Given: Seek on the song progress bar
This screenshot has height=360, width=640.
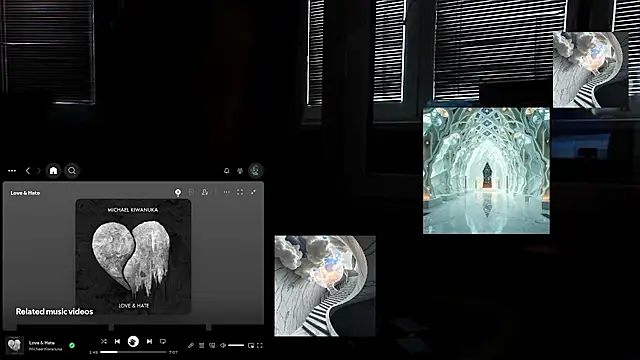Looking at the screenshot, I should tap(133, 352).
